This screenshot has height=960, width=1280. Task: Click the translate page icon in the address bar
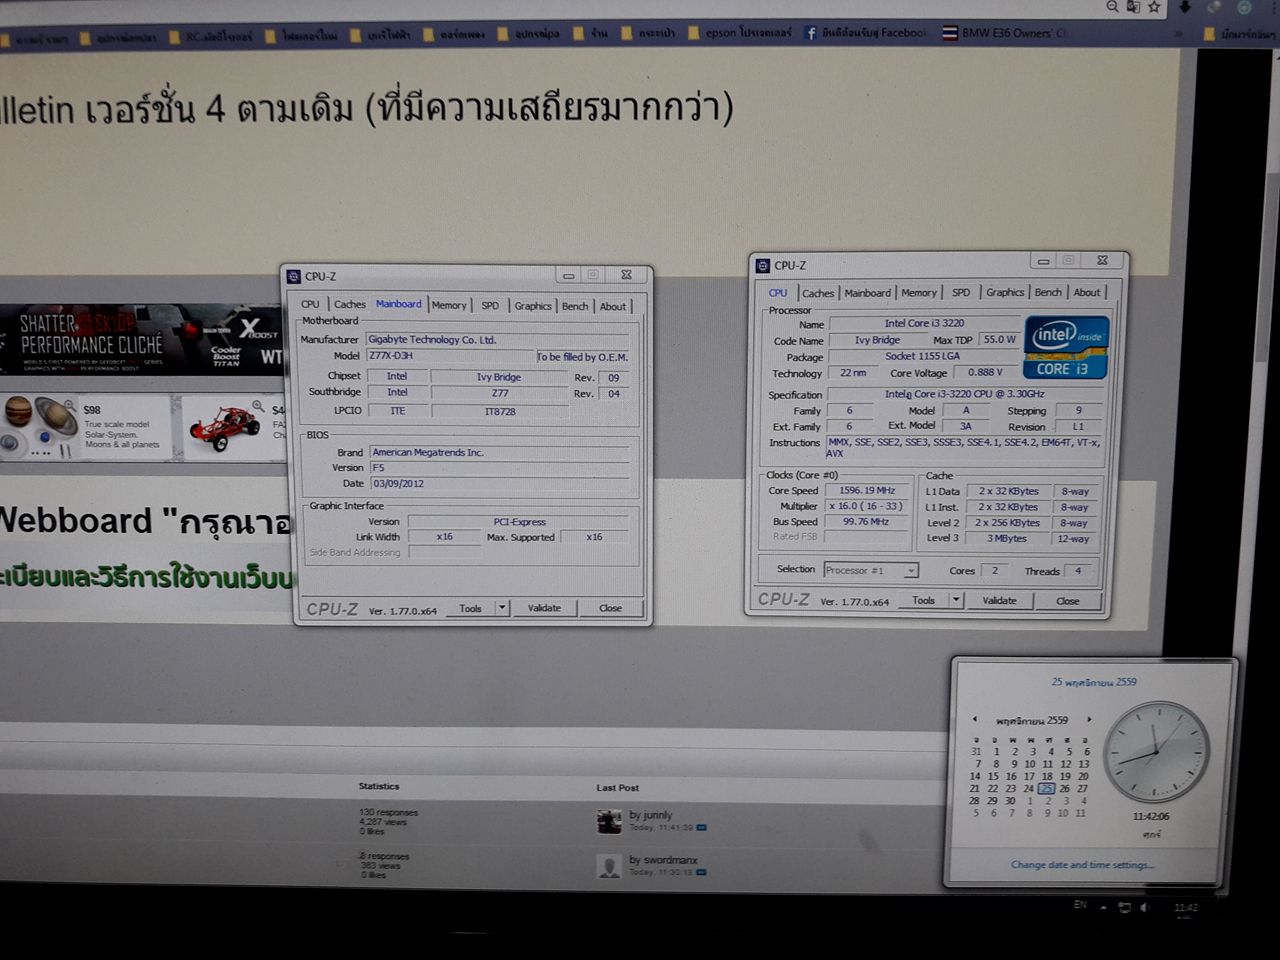(1133, 7)
